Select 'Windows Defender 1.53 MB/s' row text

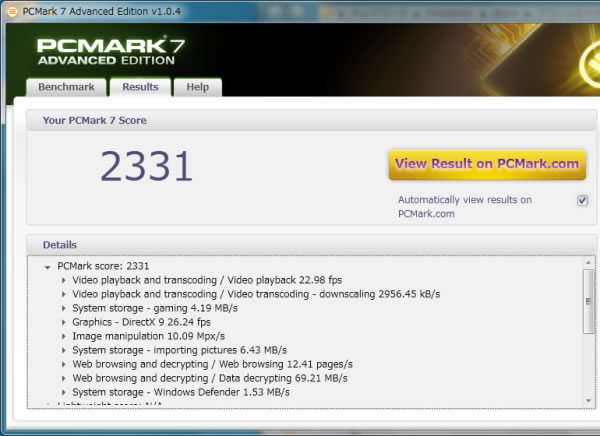[181, 392]
